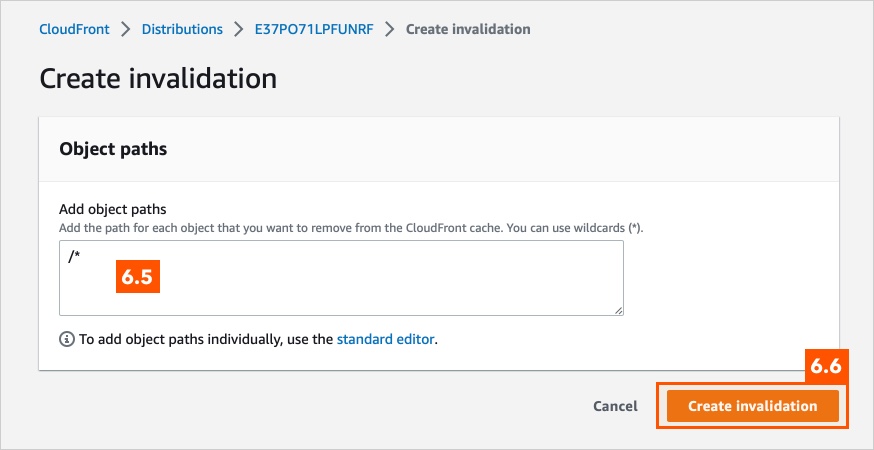Click the orange 6.5 step badge
Viewport: 874px width, 450px height.
coord(138,276)
